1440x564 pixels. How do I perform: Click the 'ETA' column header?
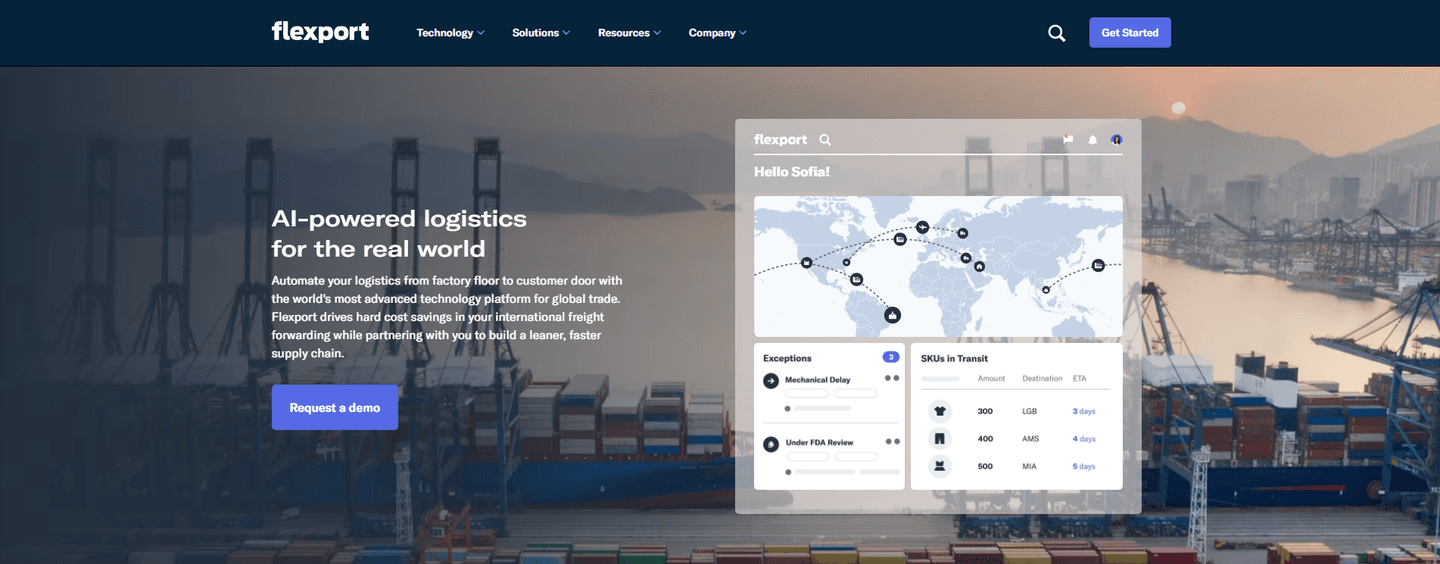click(x=1080, y=379)
